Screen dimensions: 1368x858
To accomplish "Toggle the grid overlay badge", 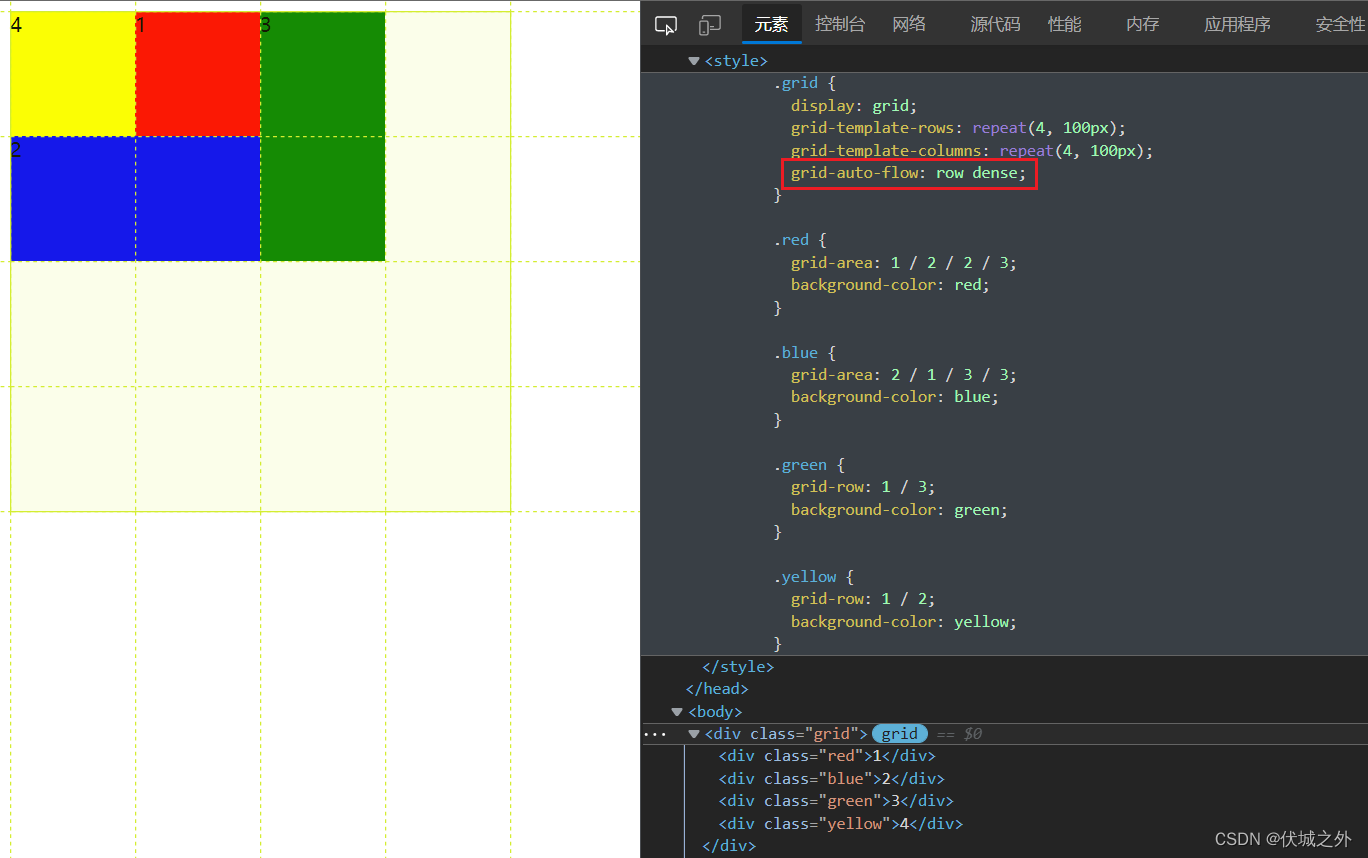I will coord(900,734).
